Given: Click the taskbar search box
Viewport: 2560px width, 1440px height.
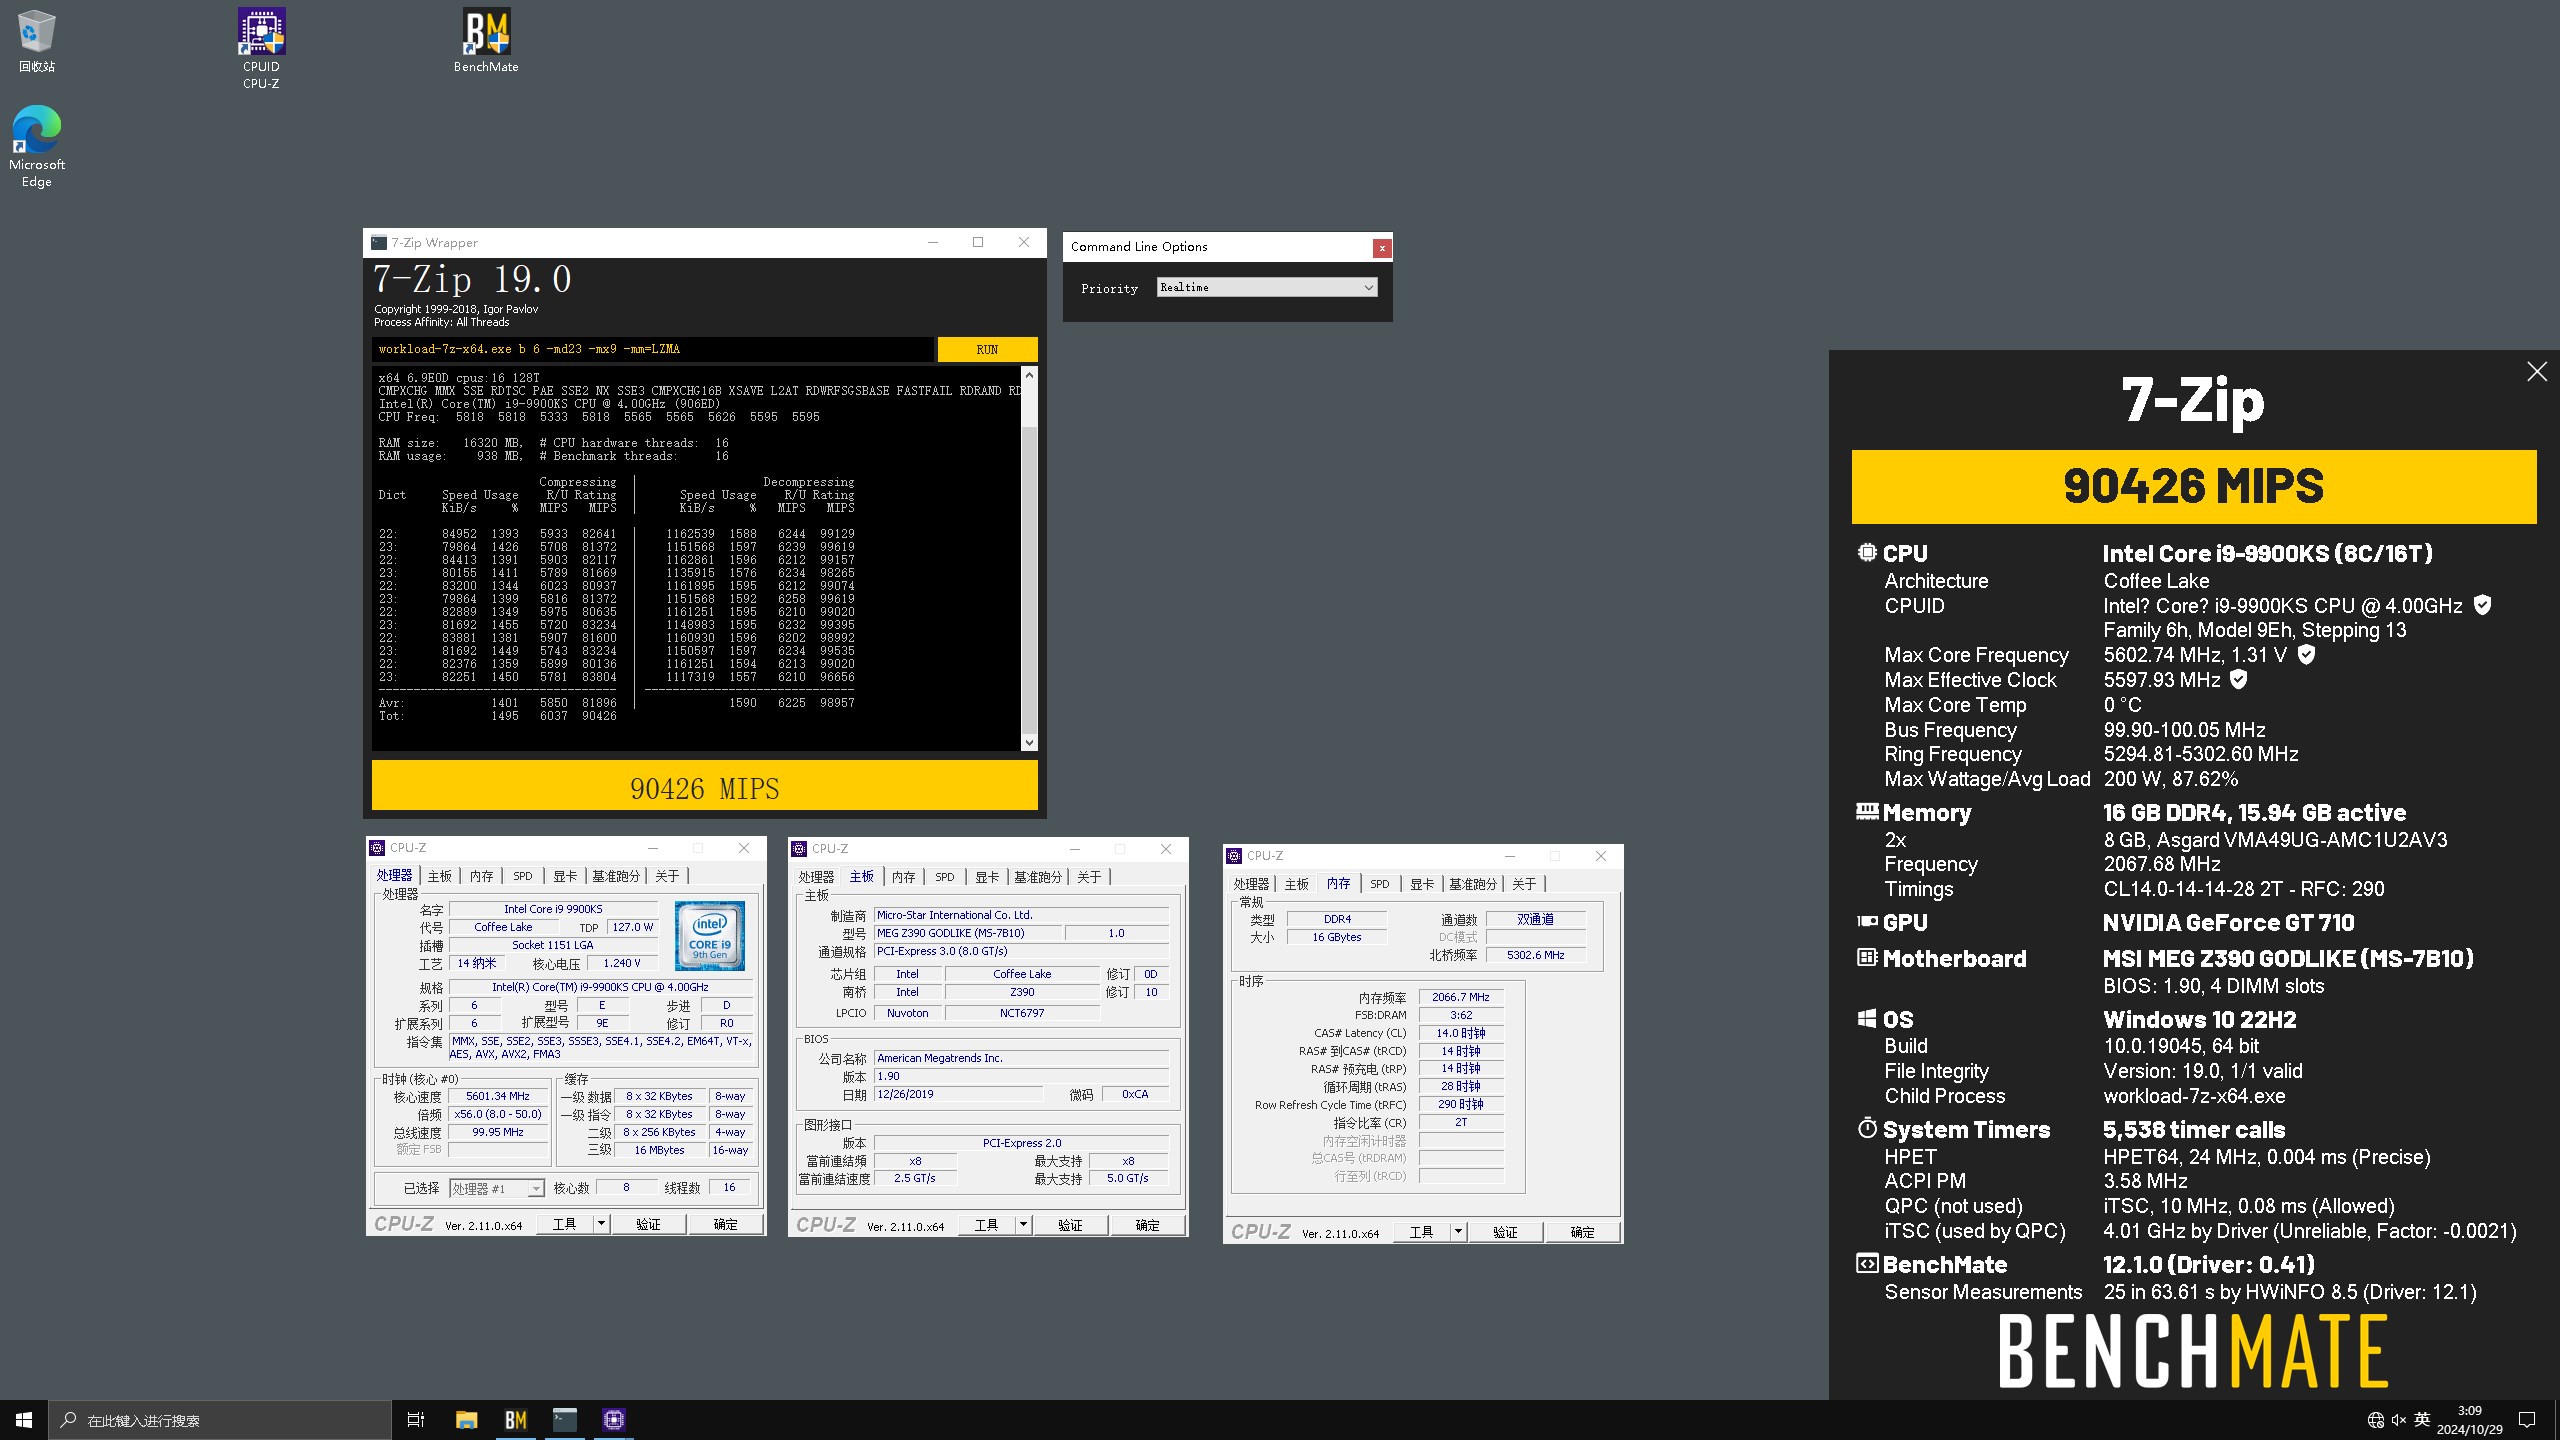Looking at the screenshot, I should point(220,1419).
